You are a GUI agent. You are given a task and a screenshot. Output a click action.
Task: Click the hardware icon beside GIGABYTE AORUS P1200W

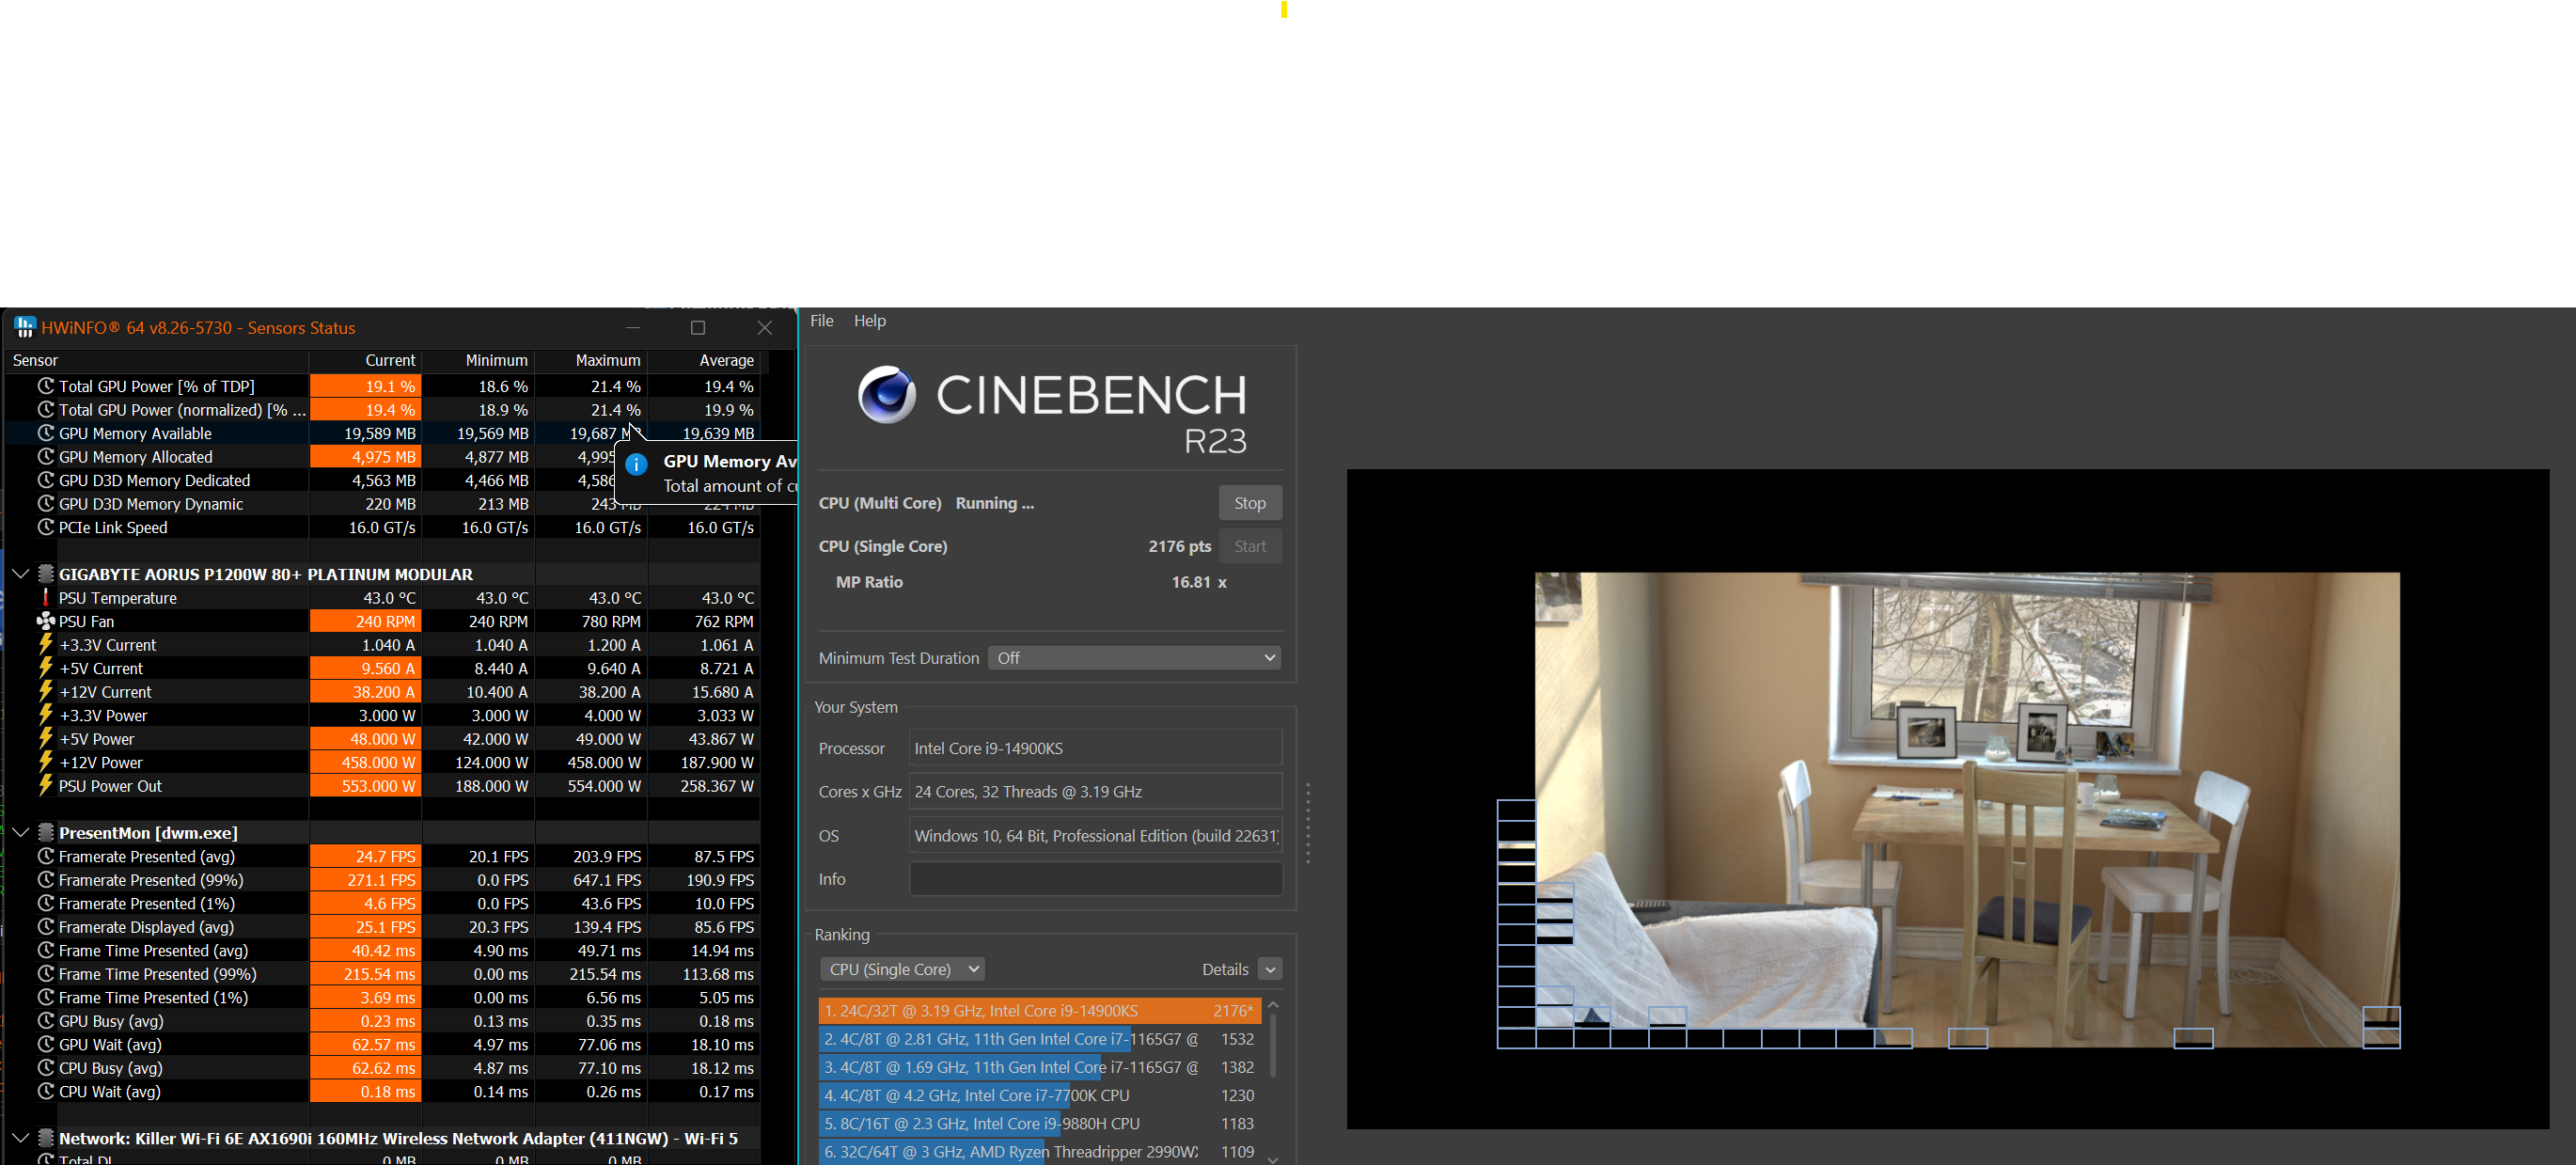45,574
